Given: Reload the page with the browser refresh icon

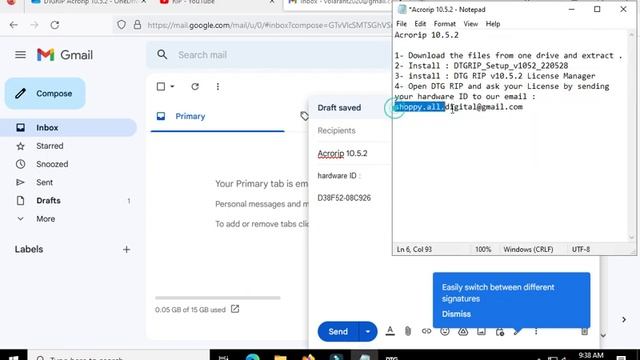Looking at the screenshot, I should pyautogui.click(x=55, y=25).
